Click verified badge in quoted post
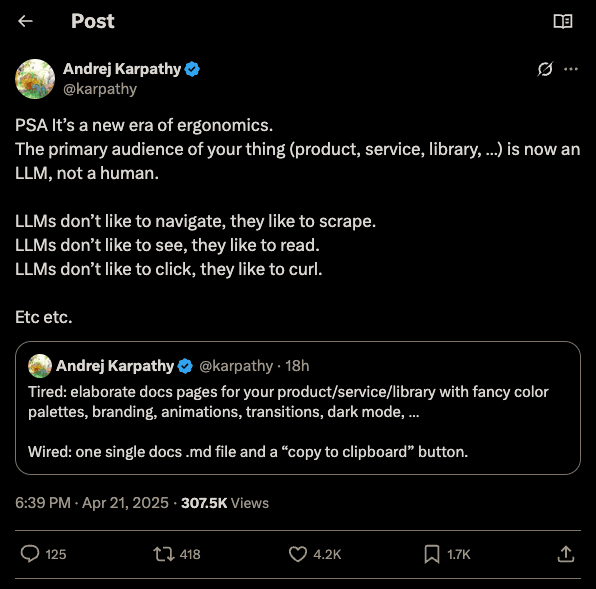Screen dimensions: 596x589 tap(185, 366)
